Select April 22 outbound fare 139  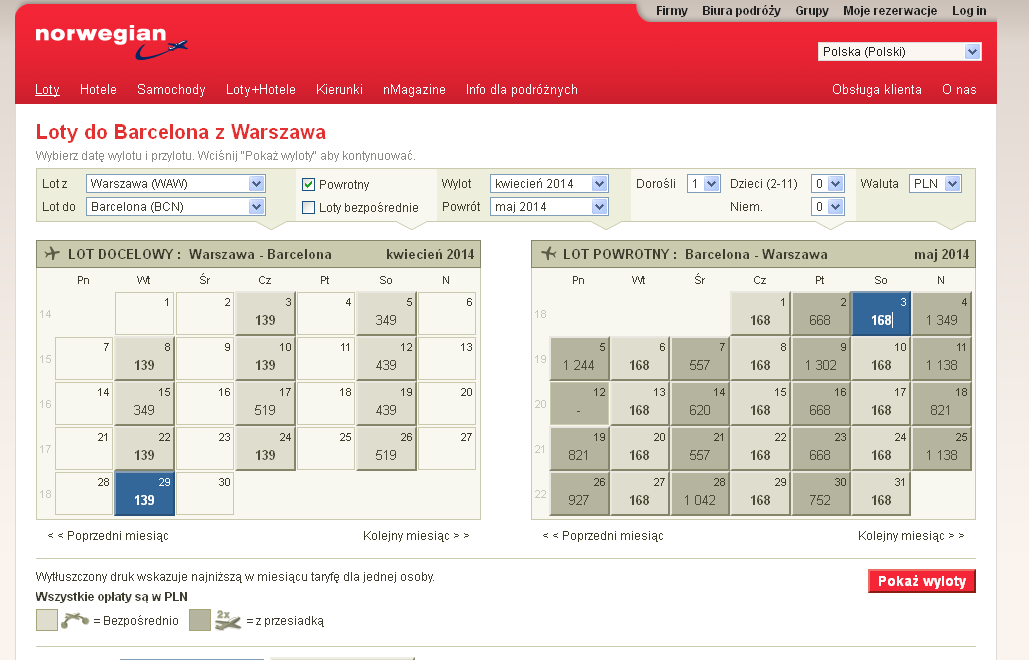click(x=144, y=448)
